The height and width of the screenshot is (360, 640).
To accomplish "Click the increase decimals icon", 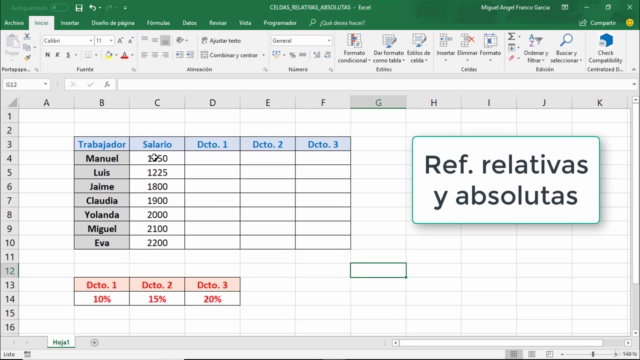I will pos(317,55).
